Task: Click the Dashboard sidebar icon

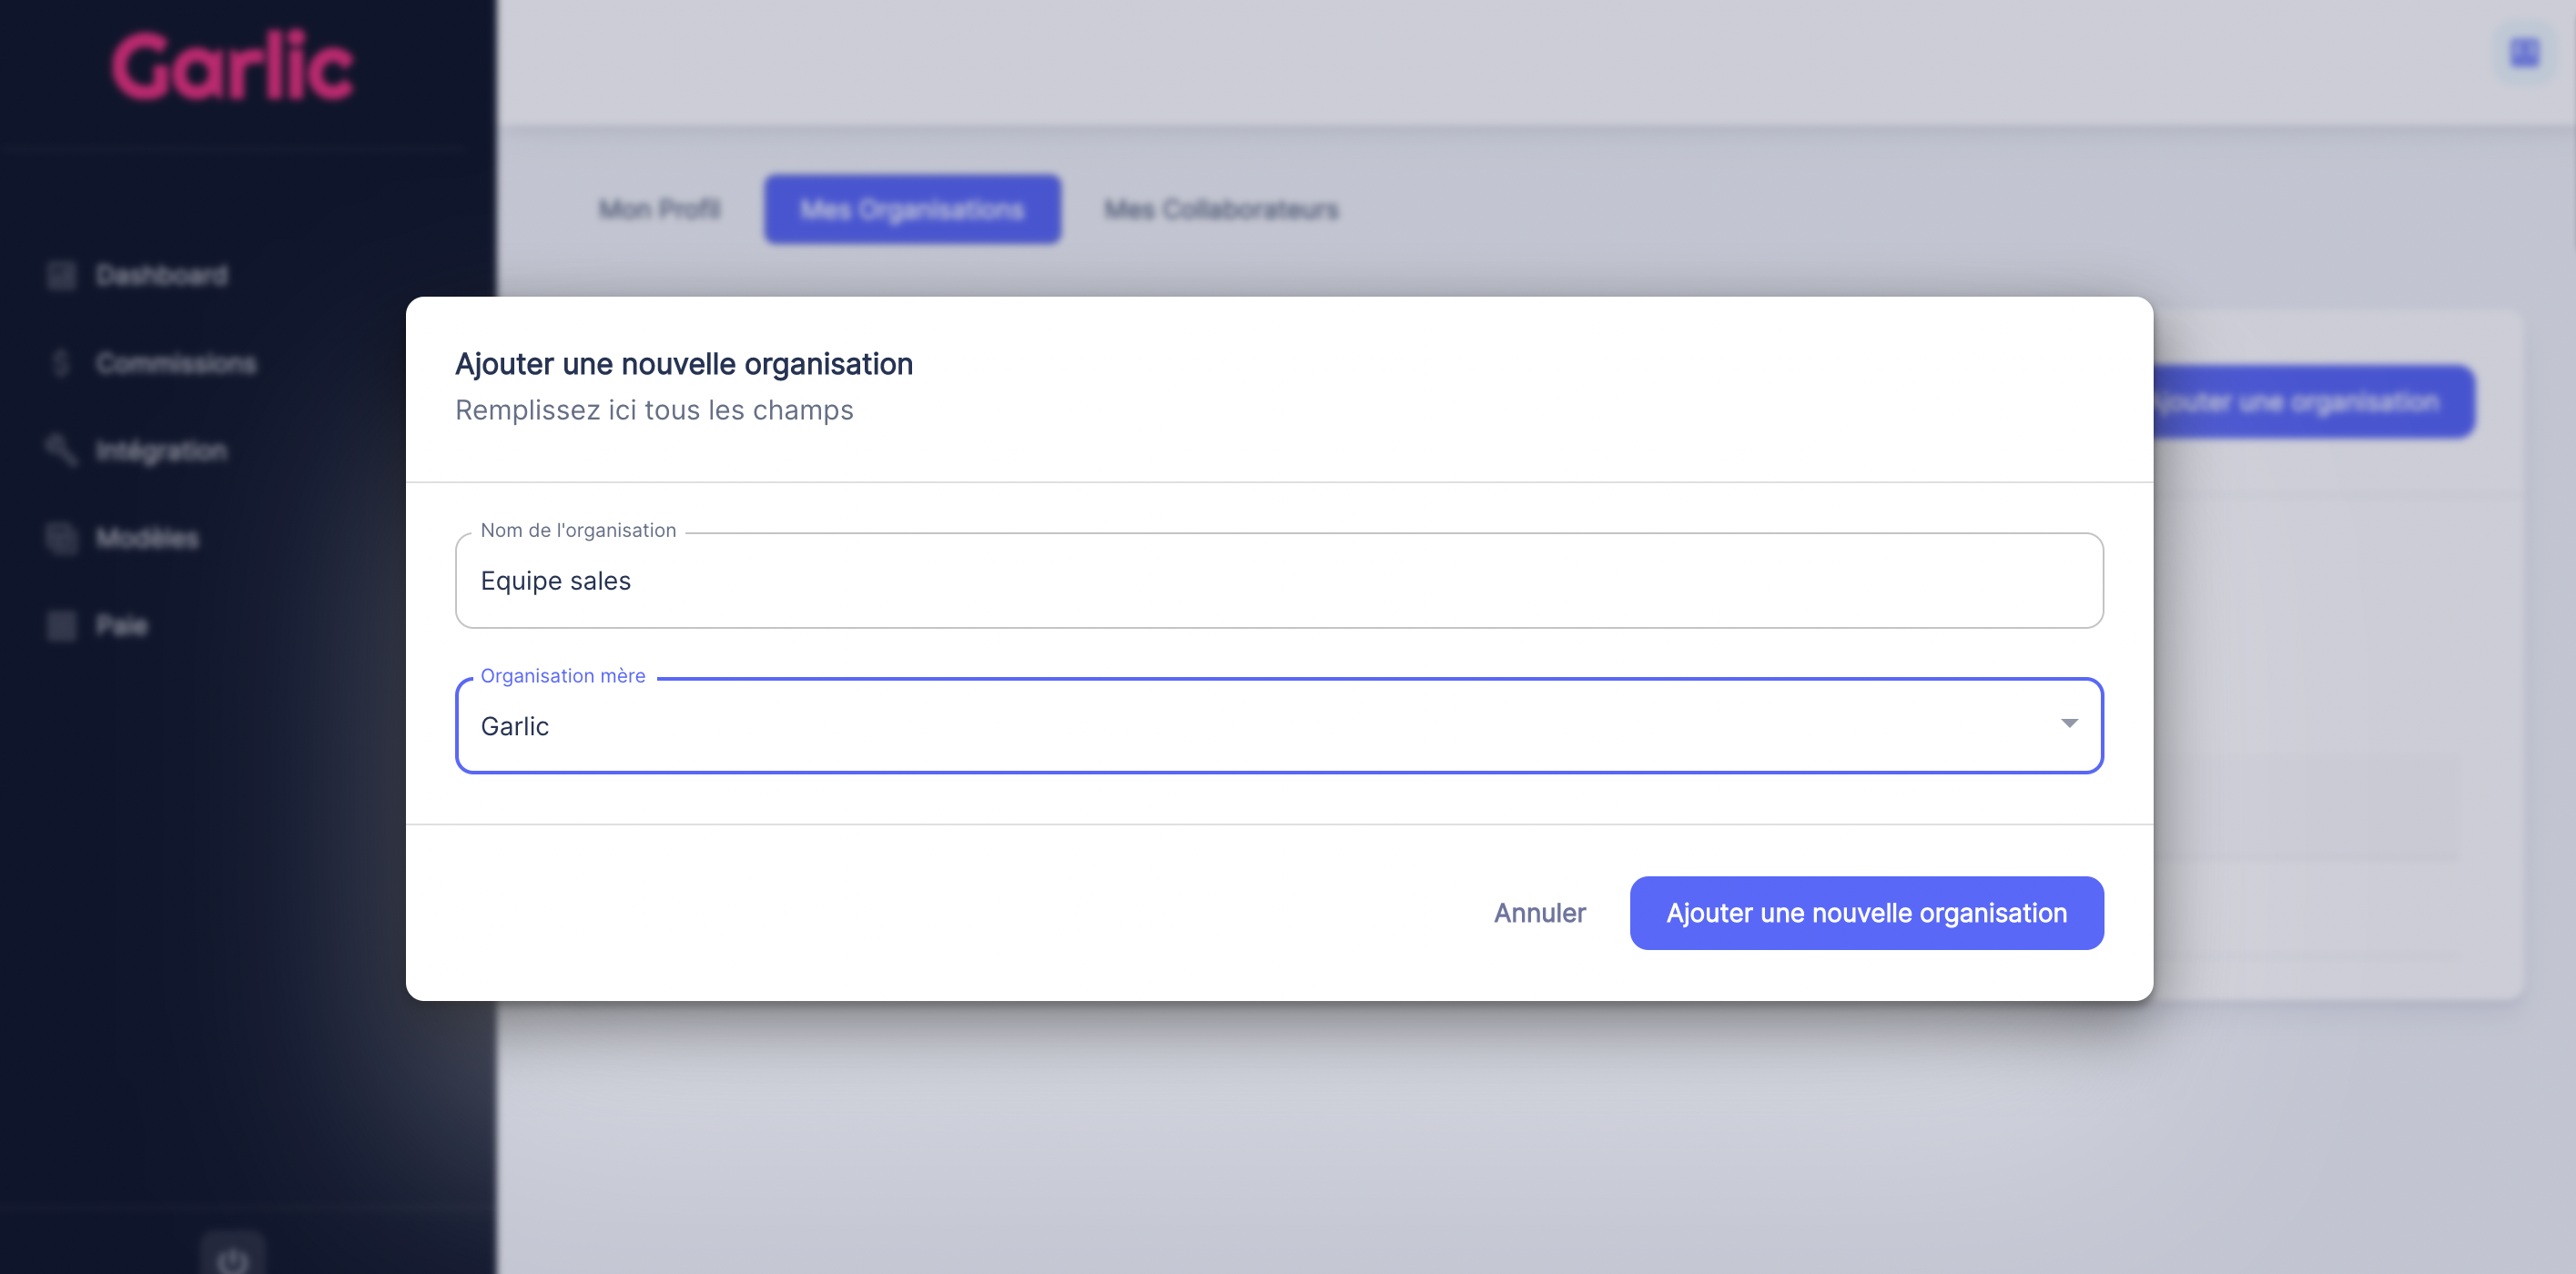Action: click(x=62, y=275)
